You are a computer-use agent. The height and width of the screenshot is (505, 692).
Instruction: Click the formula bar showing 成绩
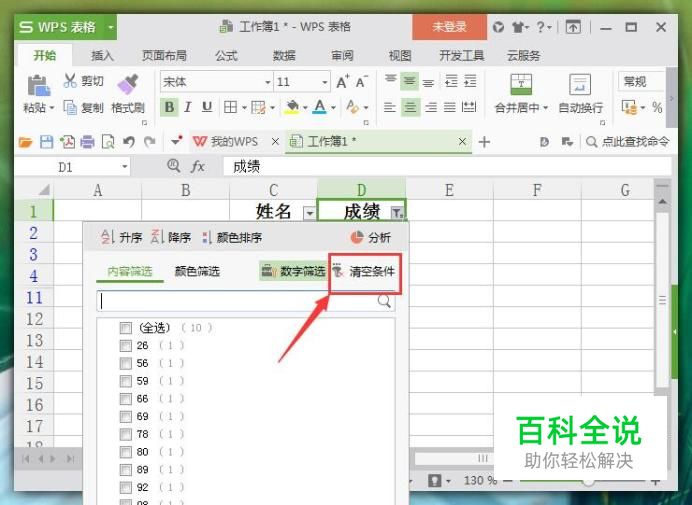[447, 167]
